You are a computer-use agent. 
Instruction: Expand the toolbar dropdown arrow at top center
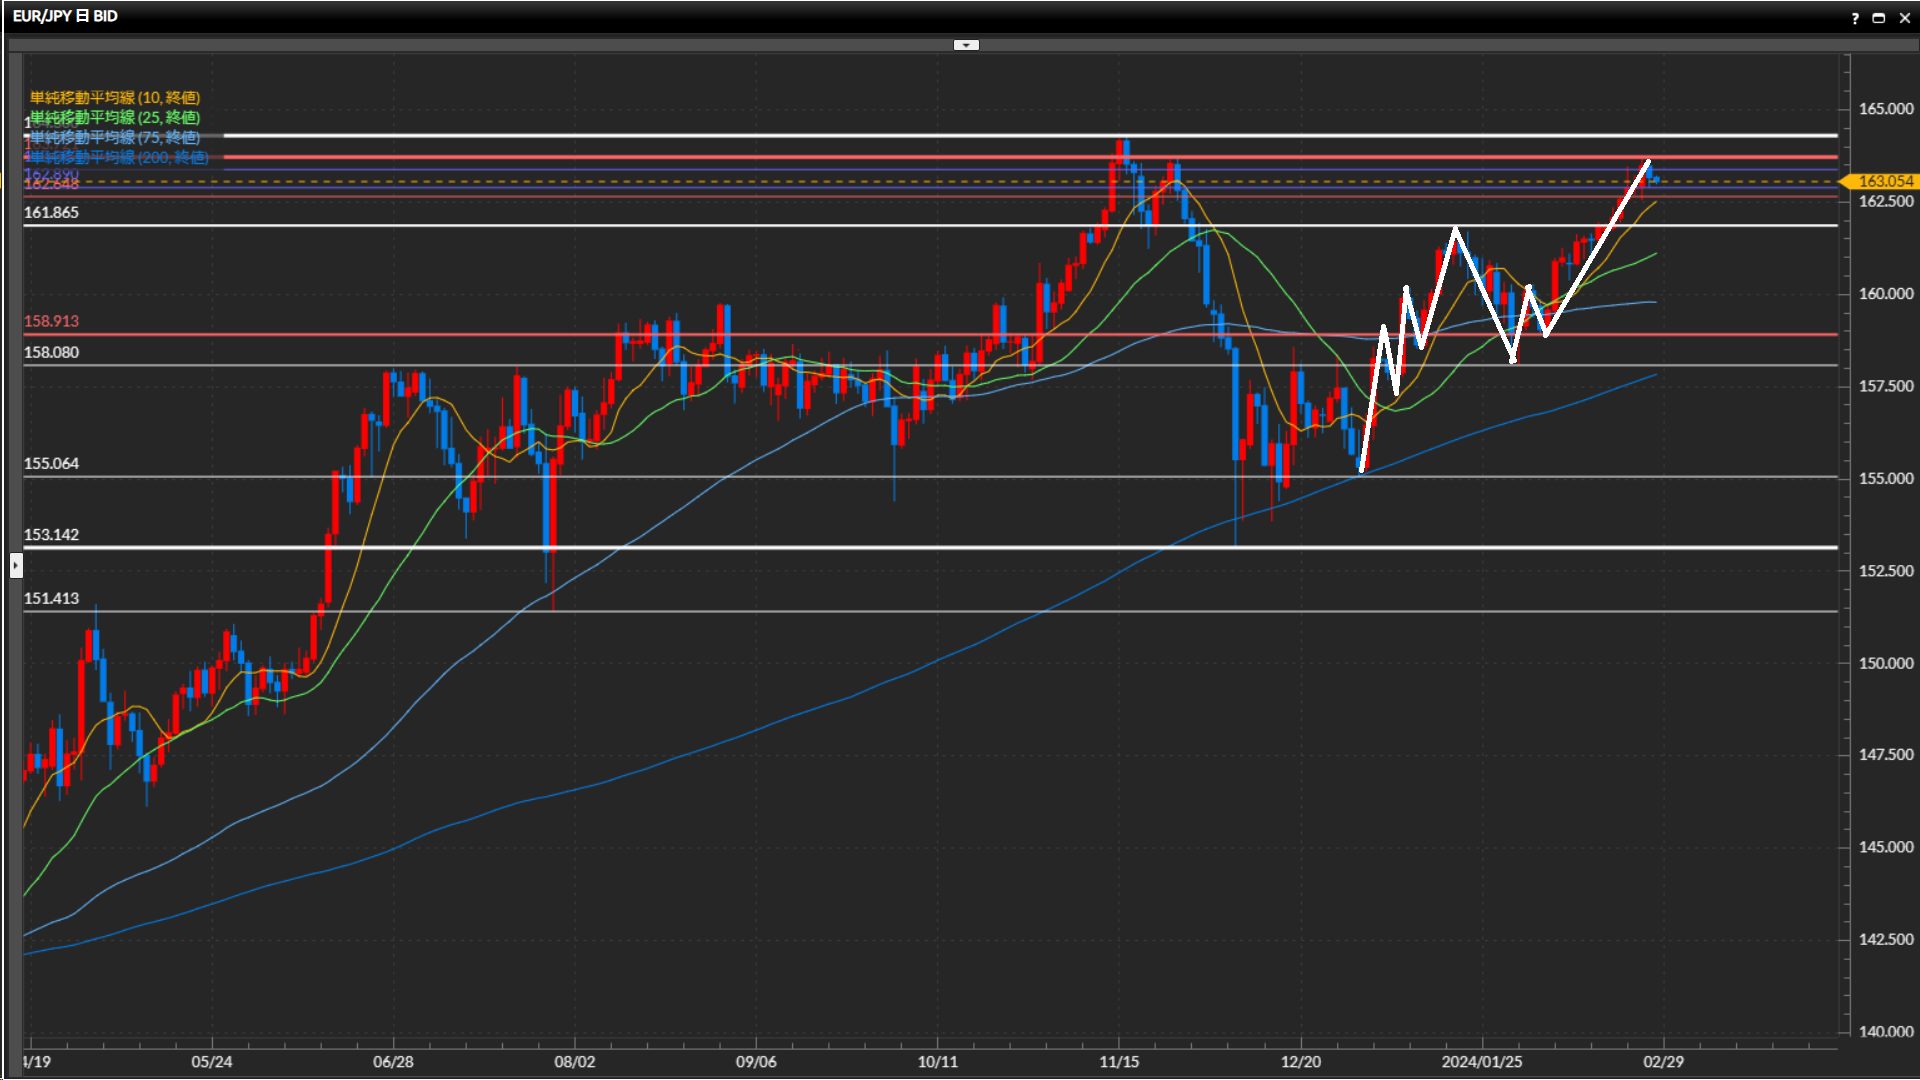pyautogui.click(x=966, y=45)
